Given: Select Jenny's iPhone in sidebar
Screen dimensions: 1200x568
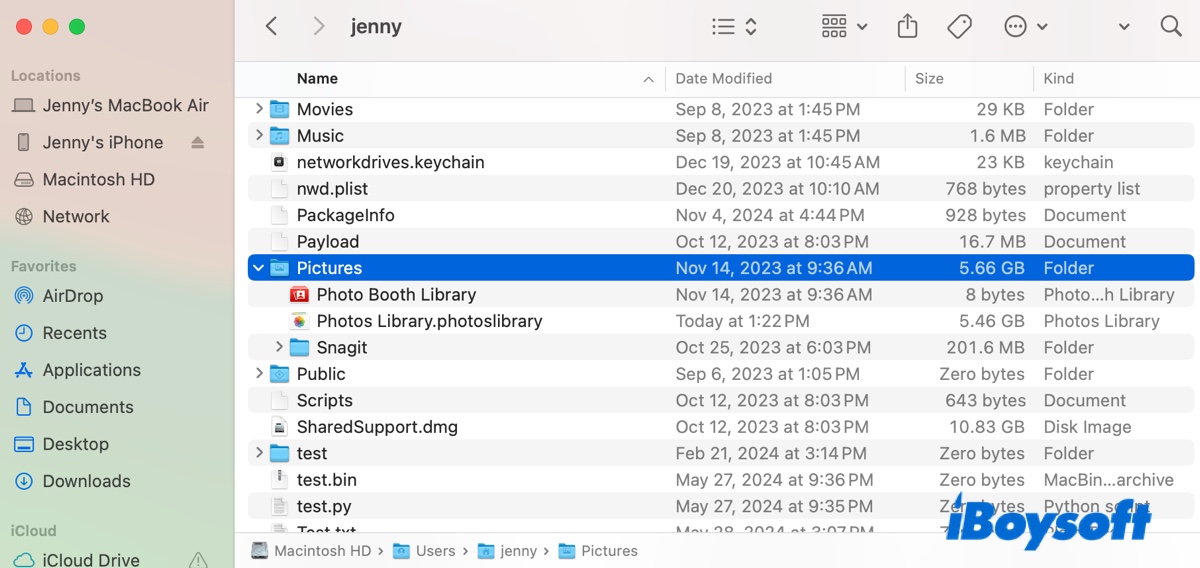Looking at the screenshot, I should (x=89, y=142).
